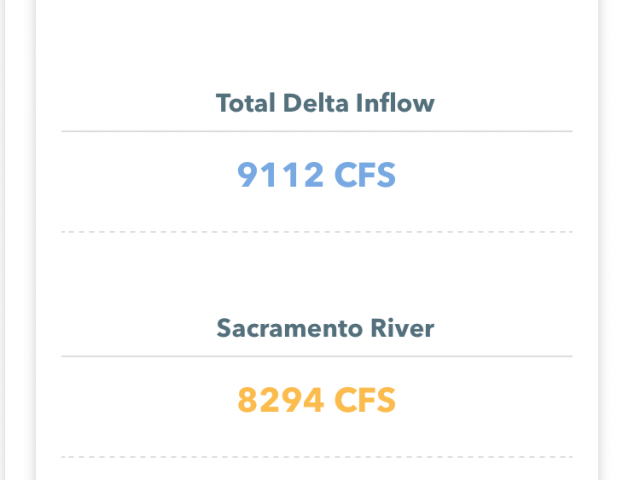This screenshot has width=640, height=480.
Task: Click dashed separator below 9112 CFS
Action: [x=317, y=232]
